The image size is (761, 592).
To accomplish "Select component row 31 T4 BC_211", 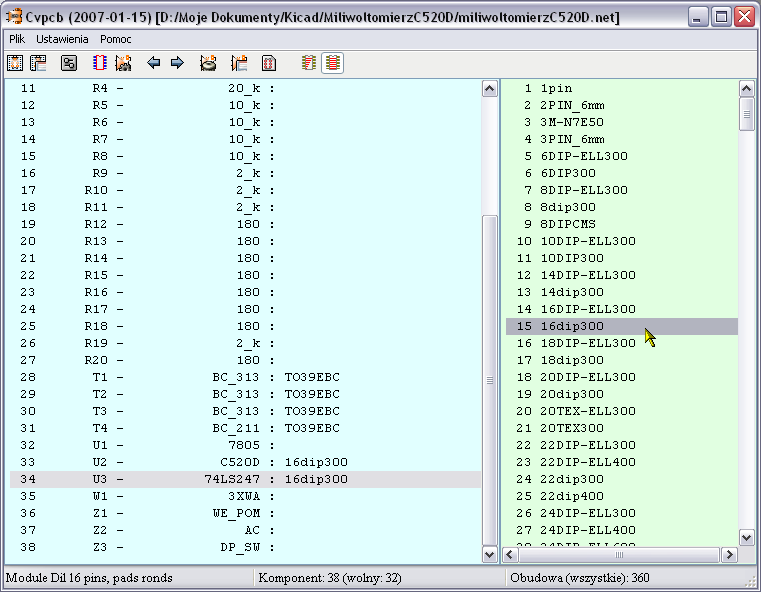I will pos(245,428).
